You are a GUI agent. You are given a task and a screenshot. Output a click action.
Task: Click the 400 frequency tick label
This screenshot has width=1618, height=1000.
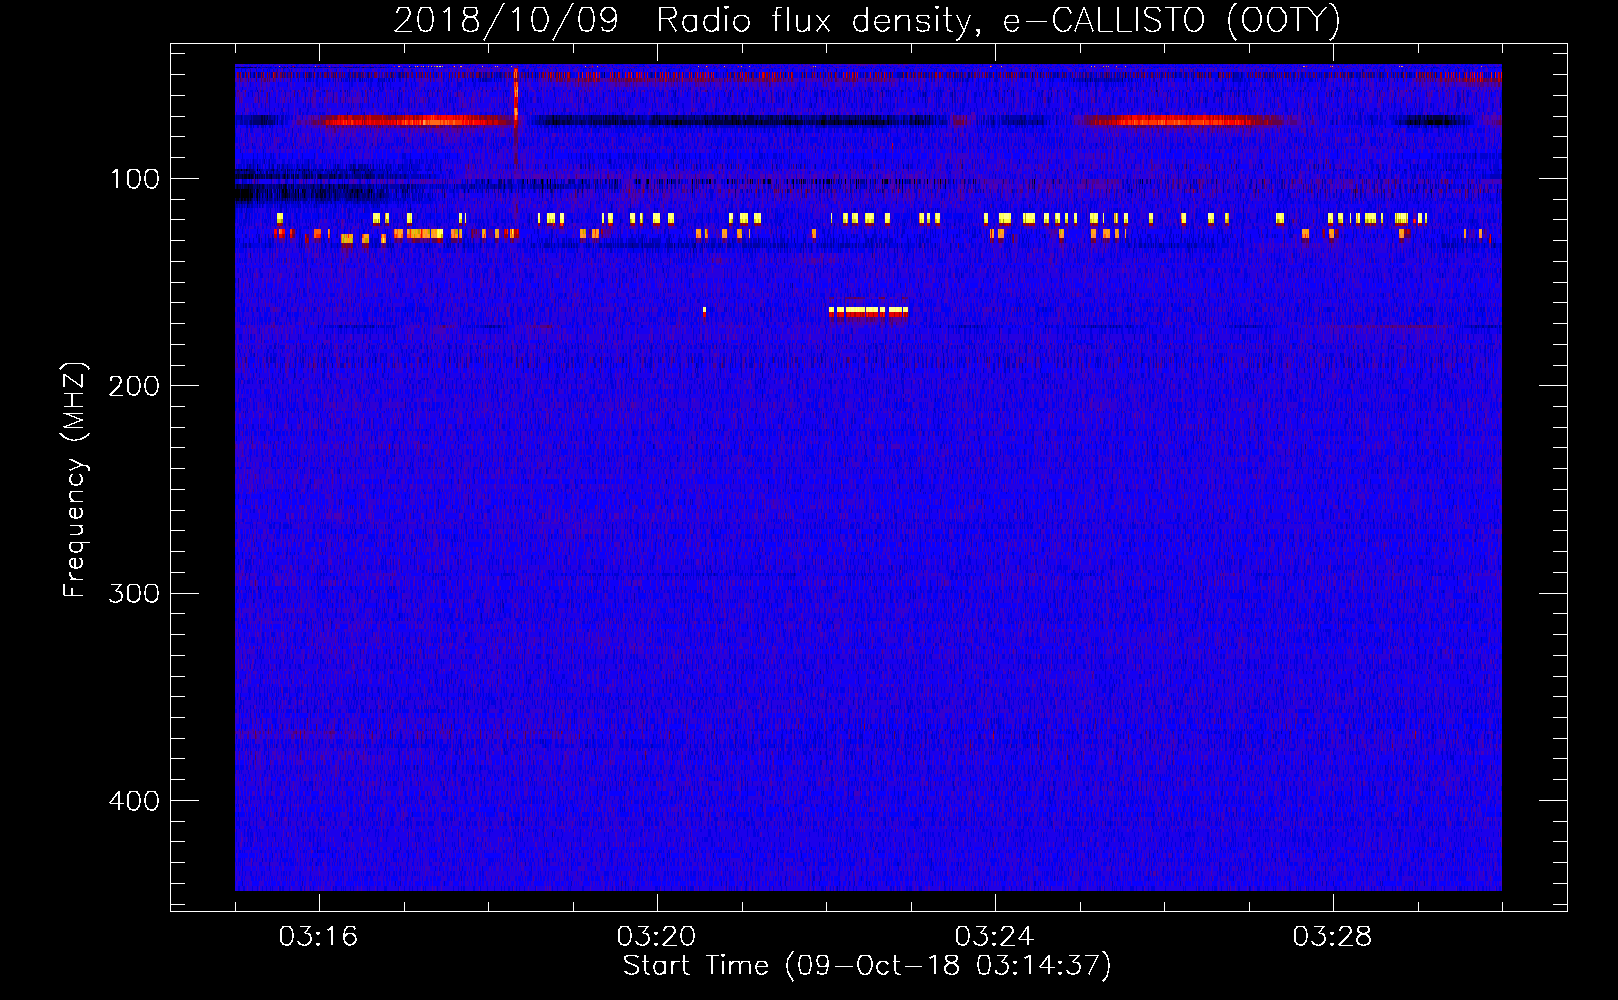[134, 801]
